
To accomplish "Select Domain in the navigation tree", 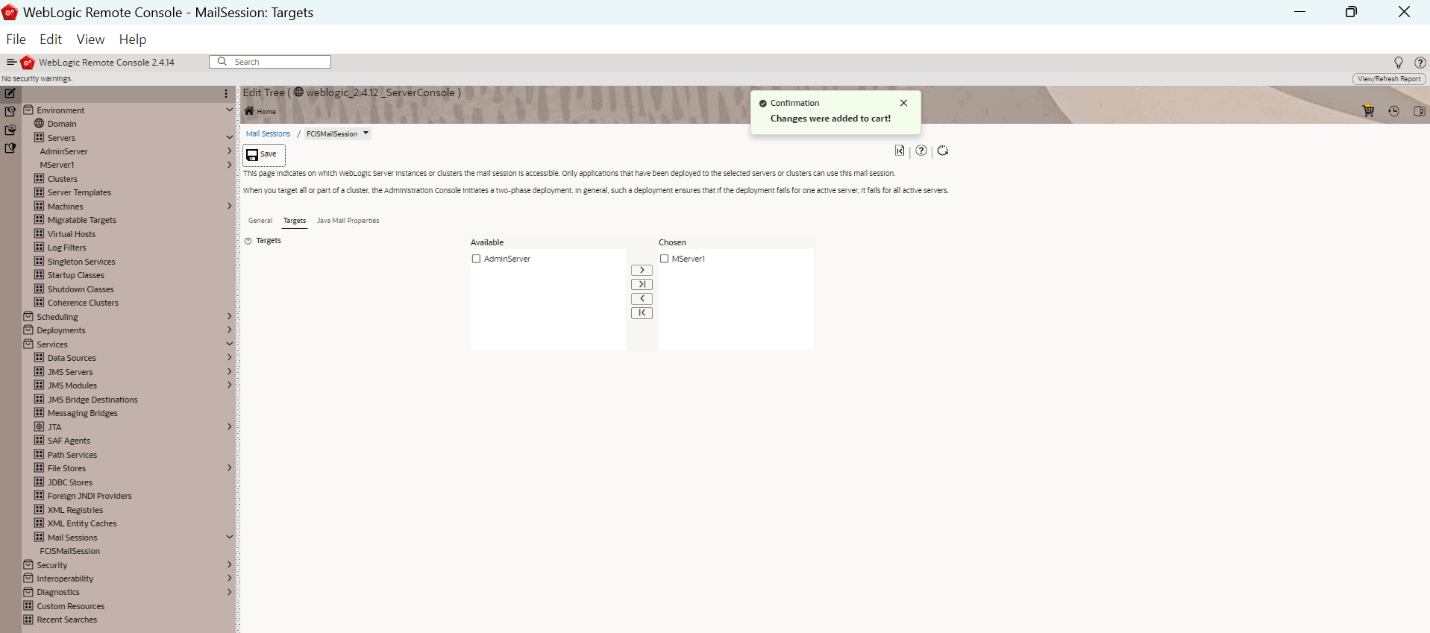I will coord(62,124).
